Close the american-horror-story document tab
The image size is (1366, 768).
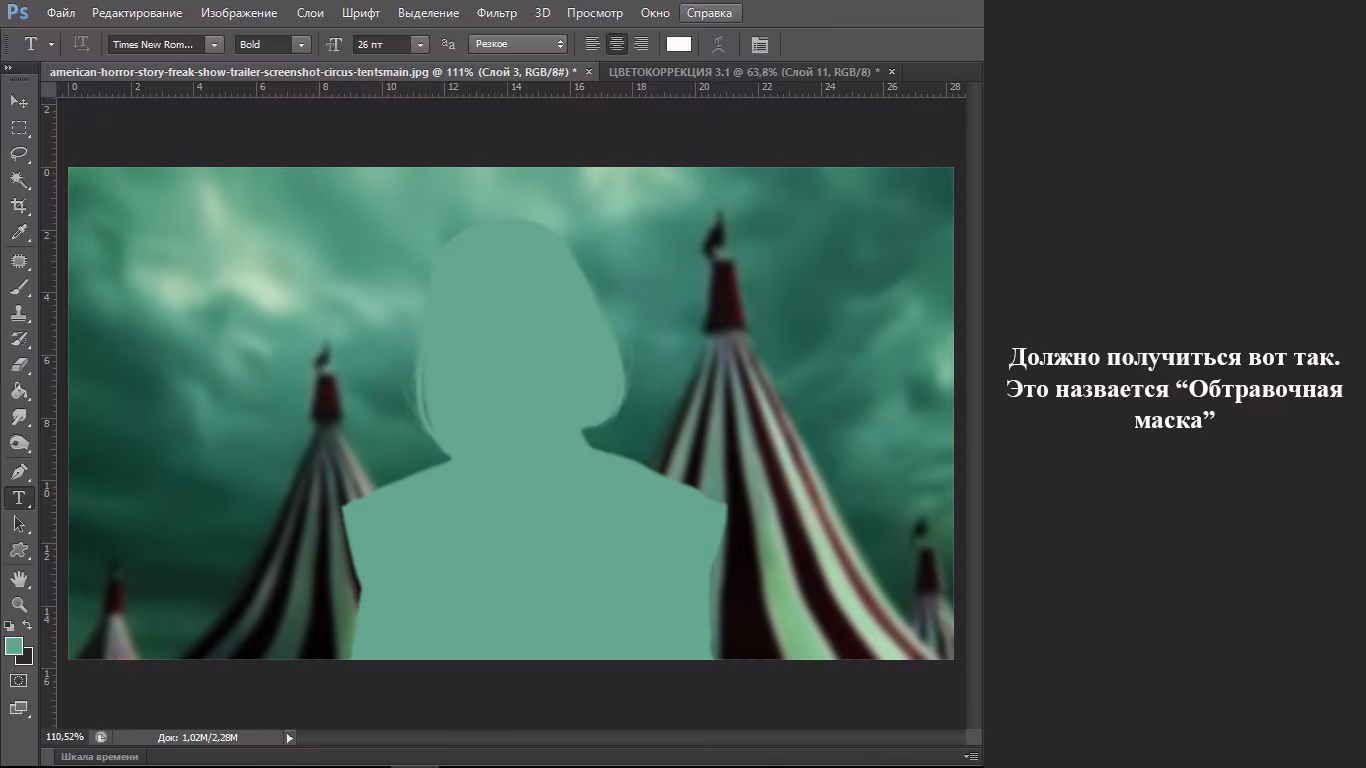(589, 72)
